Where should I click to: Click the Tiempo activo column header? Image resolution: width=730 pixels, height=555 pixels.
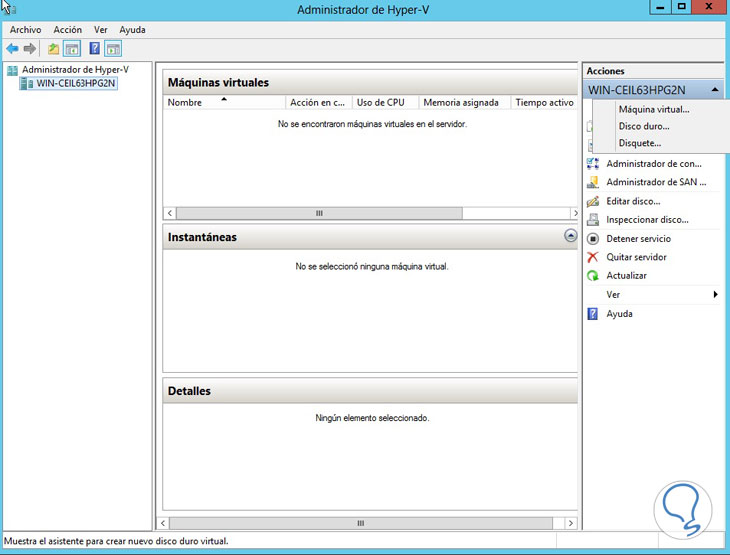tap(544, 102)
